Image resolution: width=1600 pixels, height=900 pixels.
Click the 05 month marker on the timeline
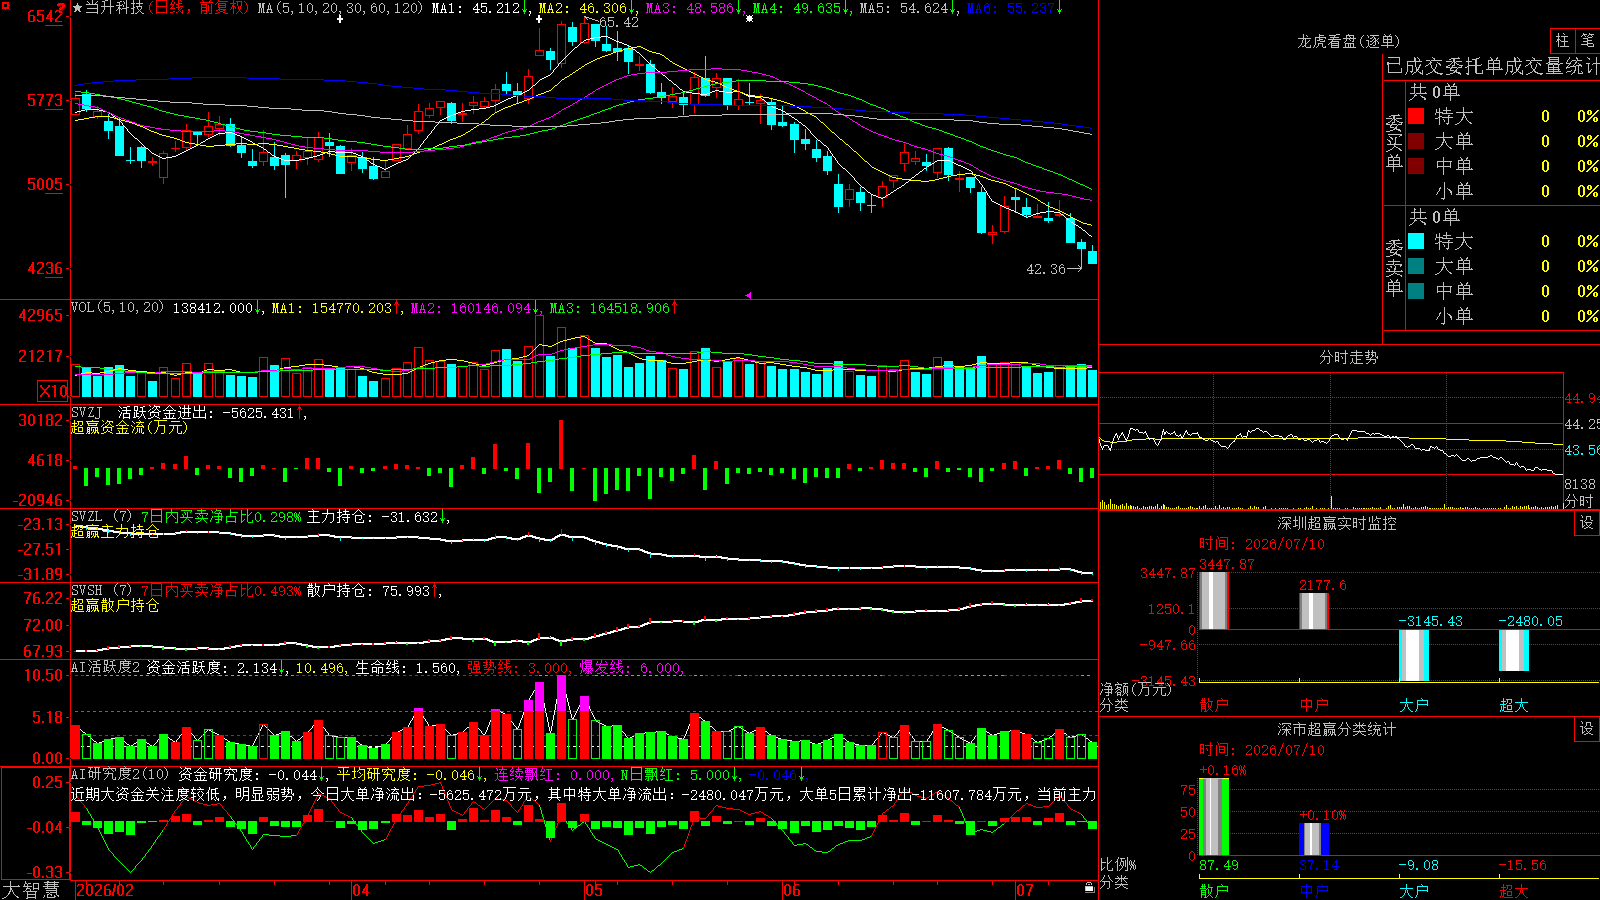(x=594, y=890)
